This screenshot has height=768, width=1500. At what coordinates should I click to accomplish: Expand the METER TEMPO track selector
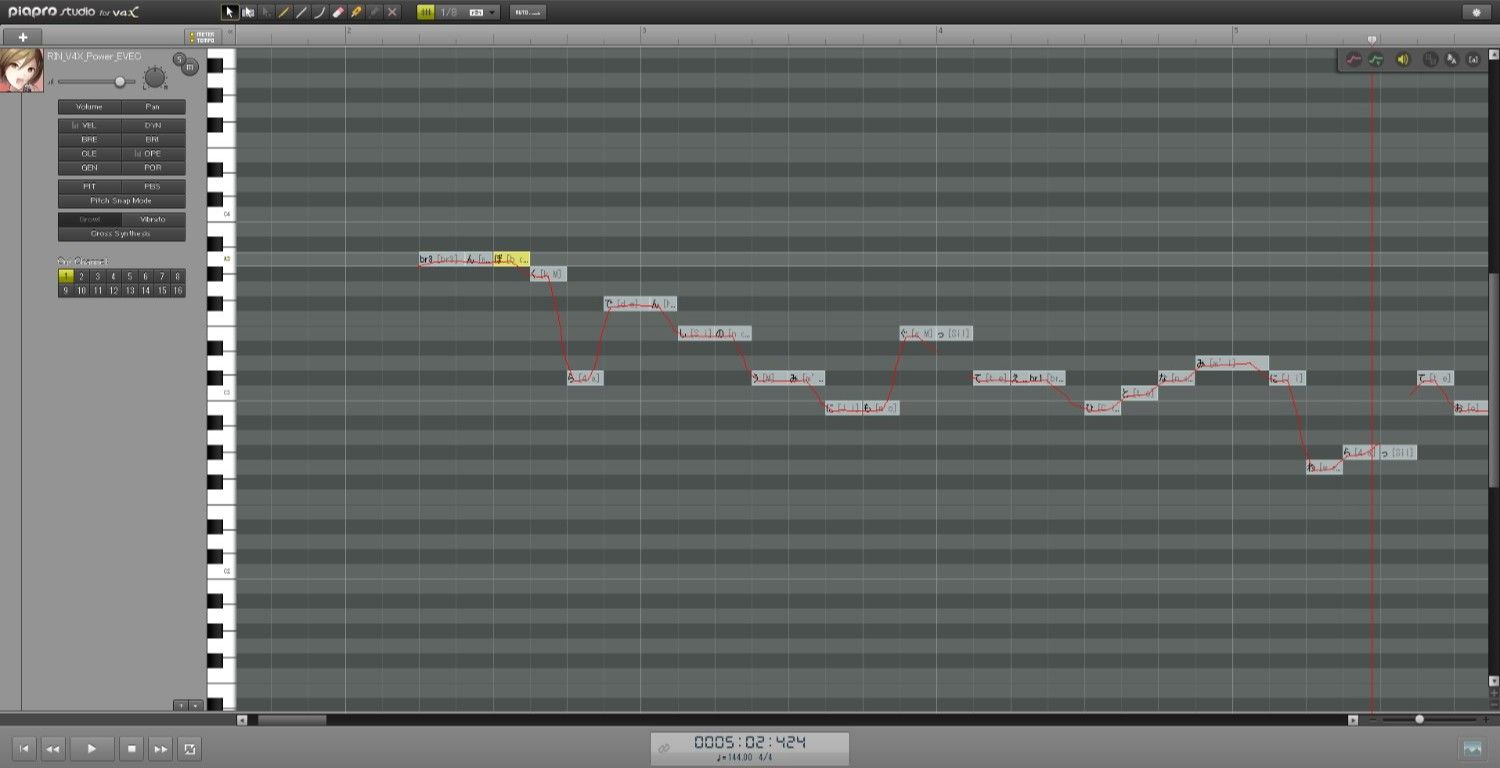click(x=201, y=37)
